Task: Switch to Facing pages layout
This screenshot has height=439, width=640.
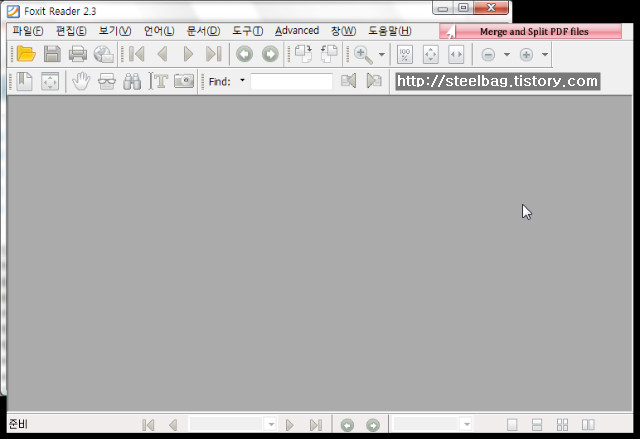Action: [588, 425]
